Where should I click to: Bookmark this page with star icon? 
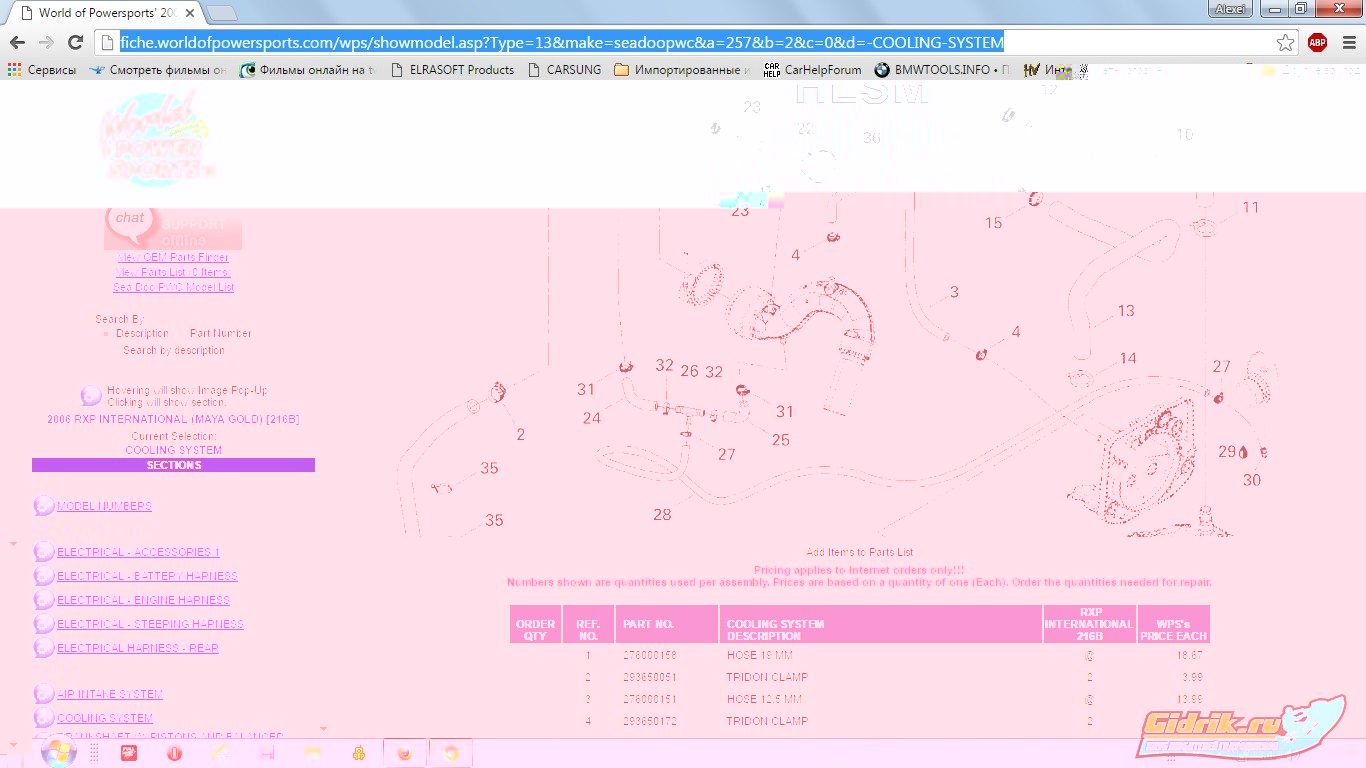(x=1285, y=42)
